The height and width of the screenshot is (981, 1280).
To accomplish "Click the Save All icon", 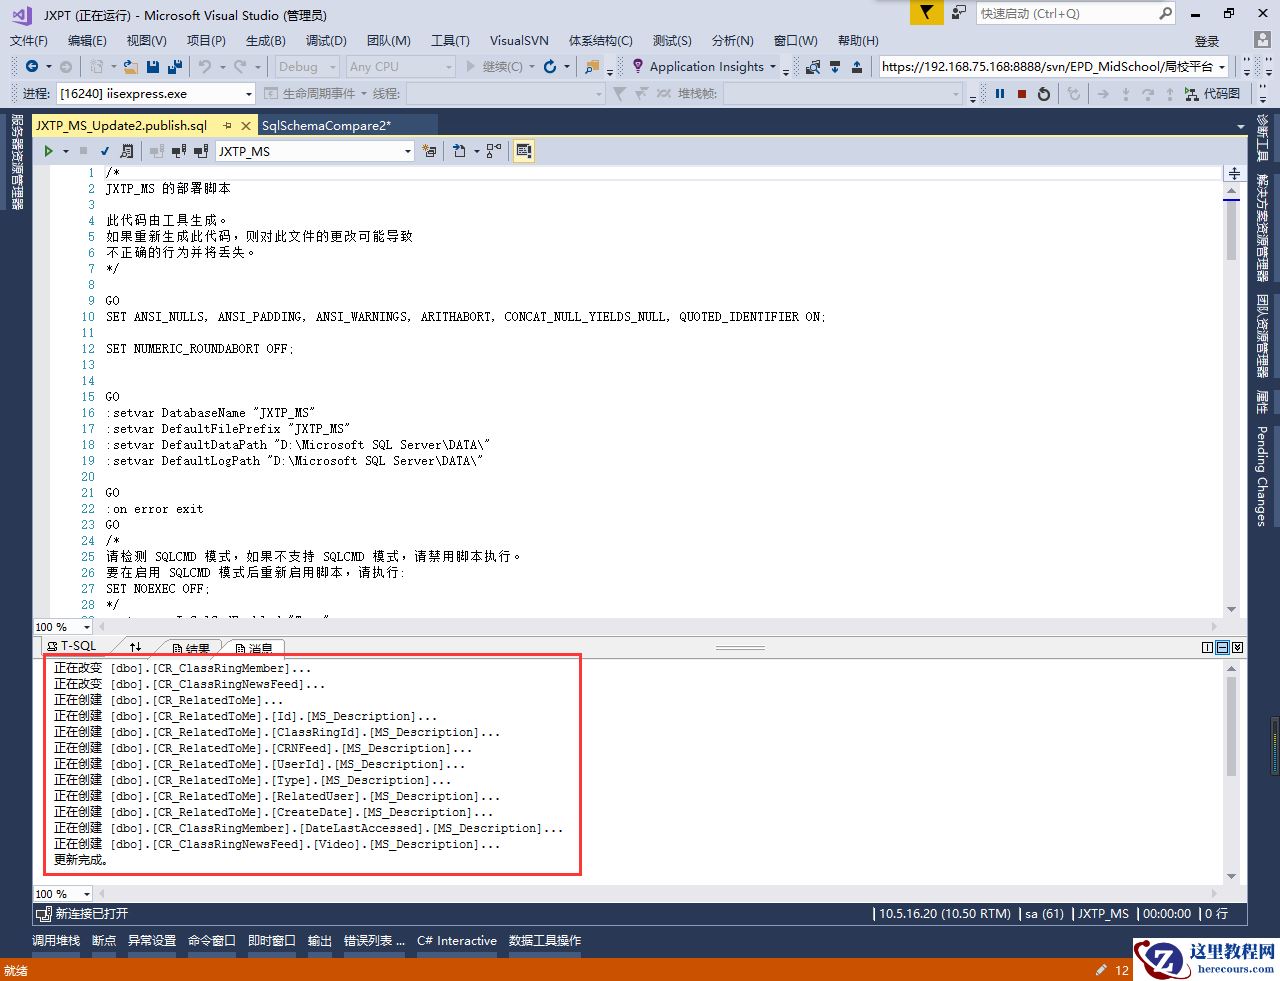I will pos(175,67).
